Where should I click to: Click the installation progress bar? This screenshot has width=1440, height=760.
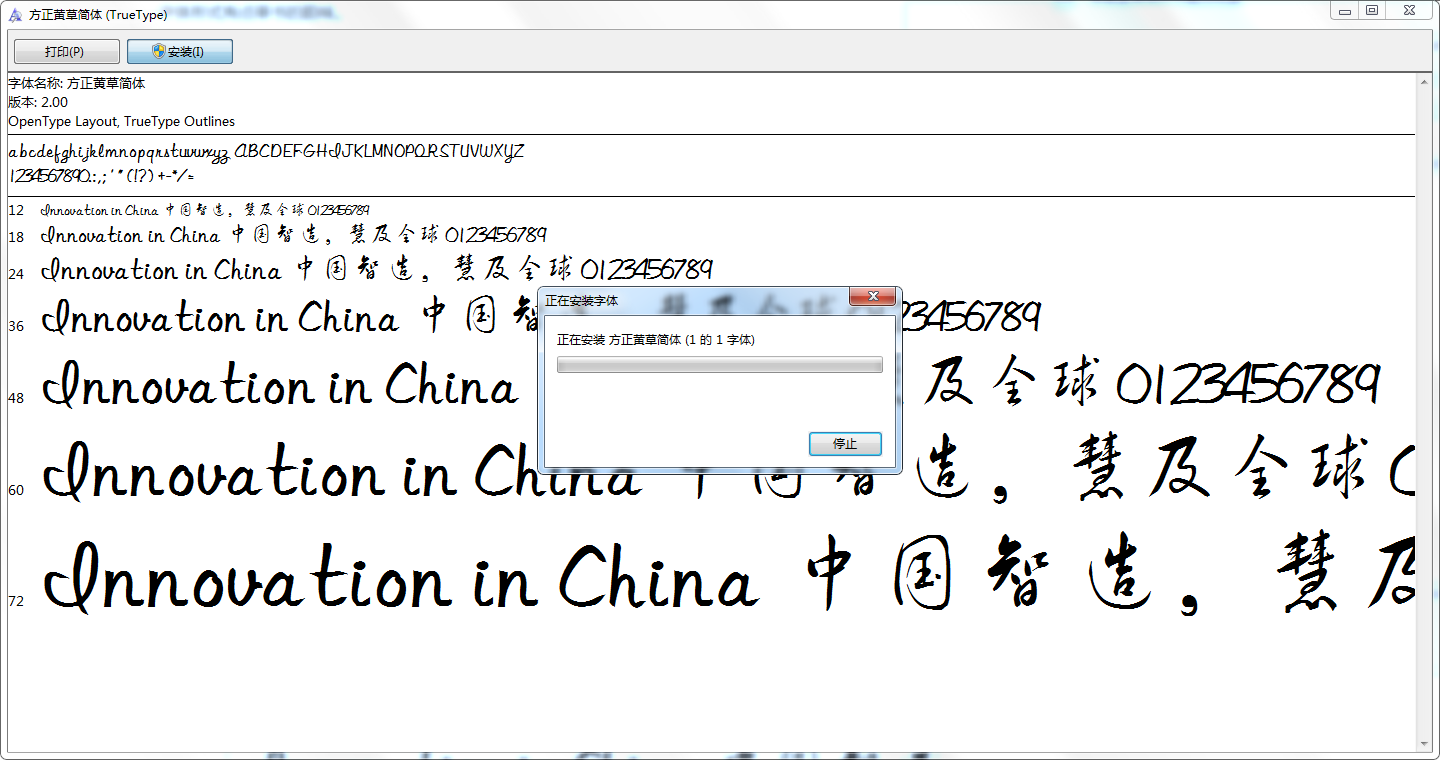click(x=719, y=364)
